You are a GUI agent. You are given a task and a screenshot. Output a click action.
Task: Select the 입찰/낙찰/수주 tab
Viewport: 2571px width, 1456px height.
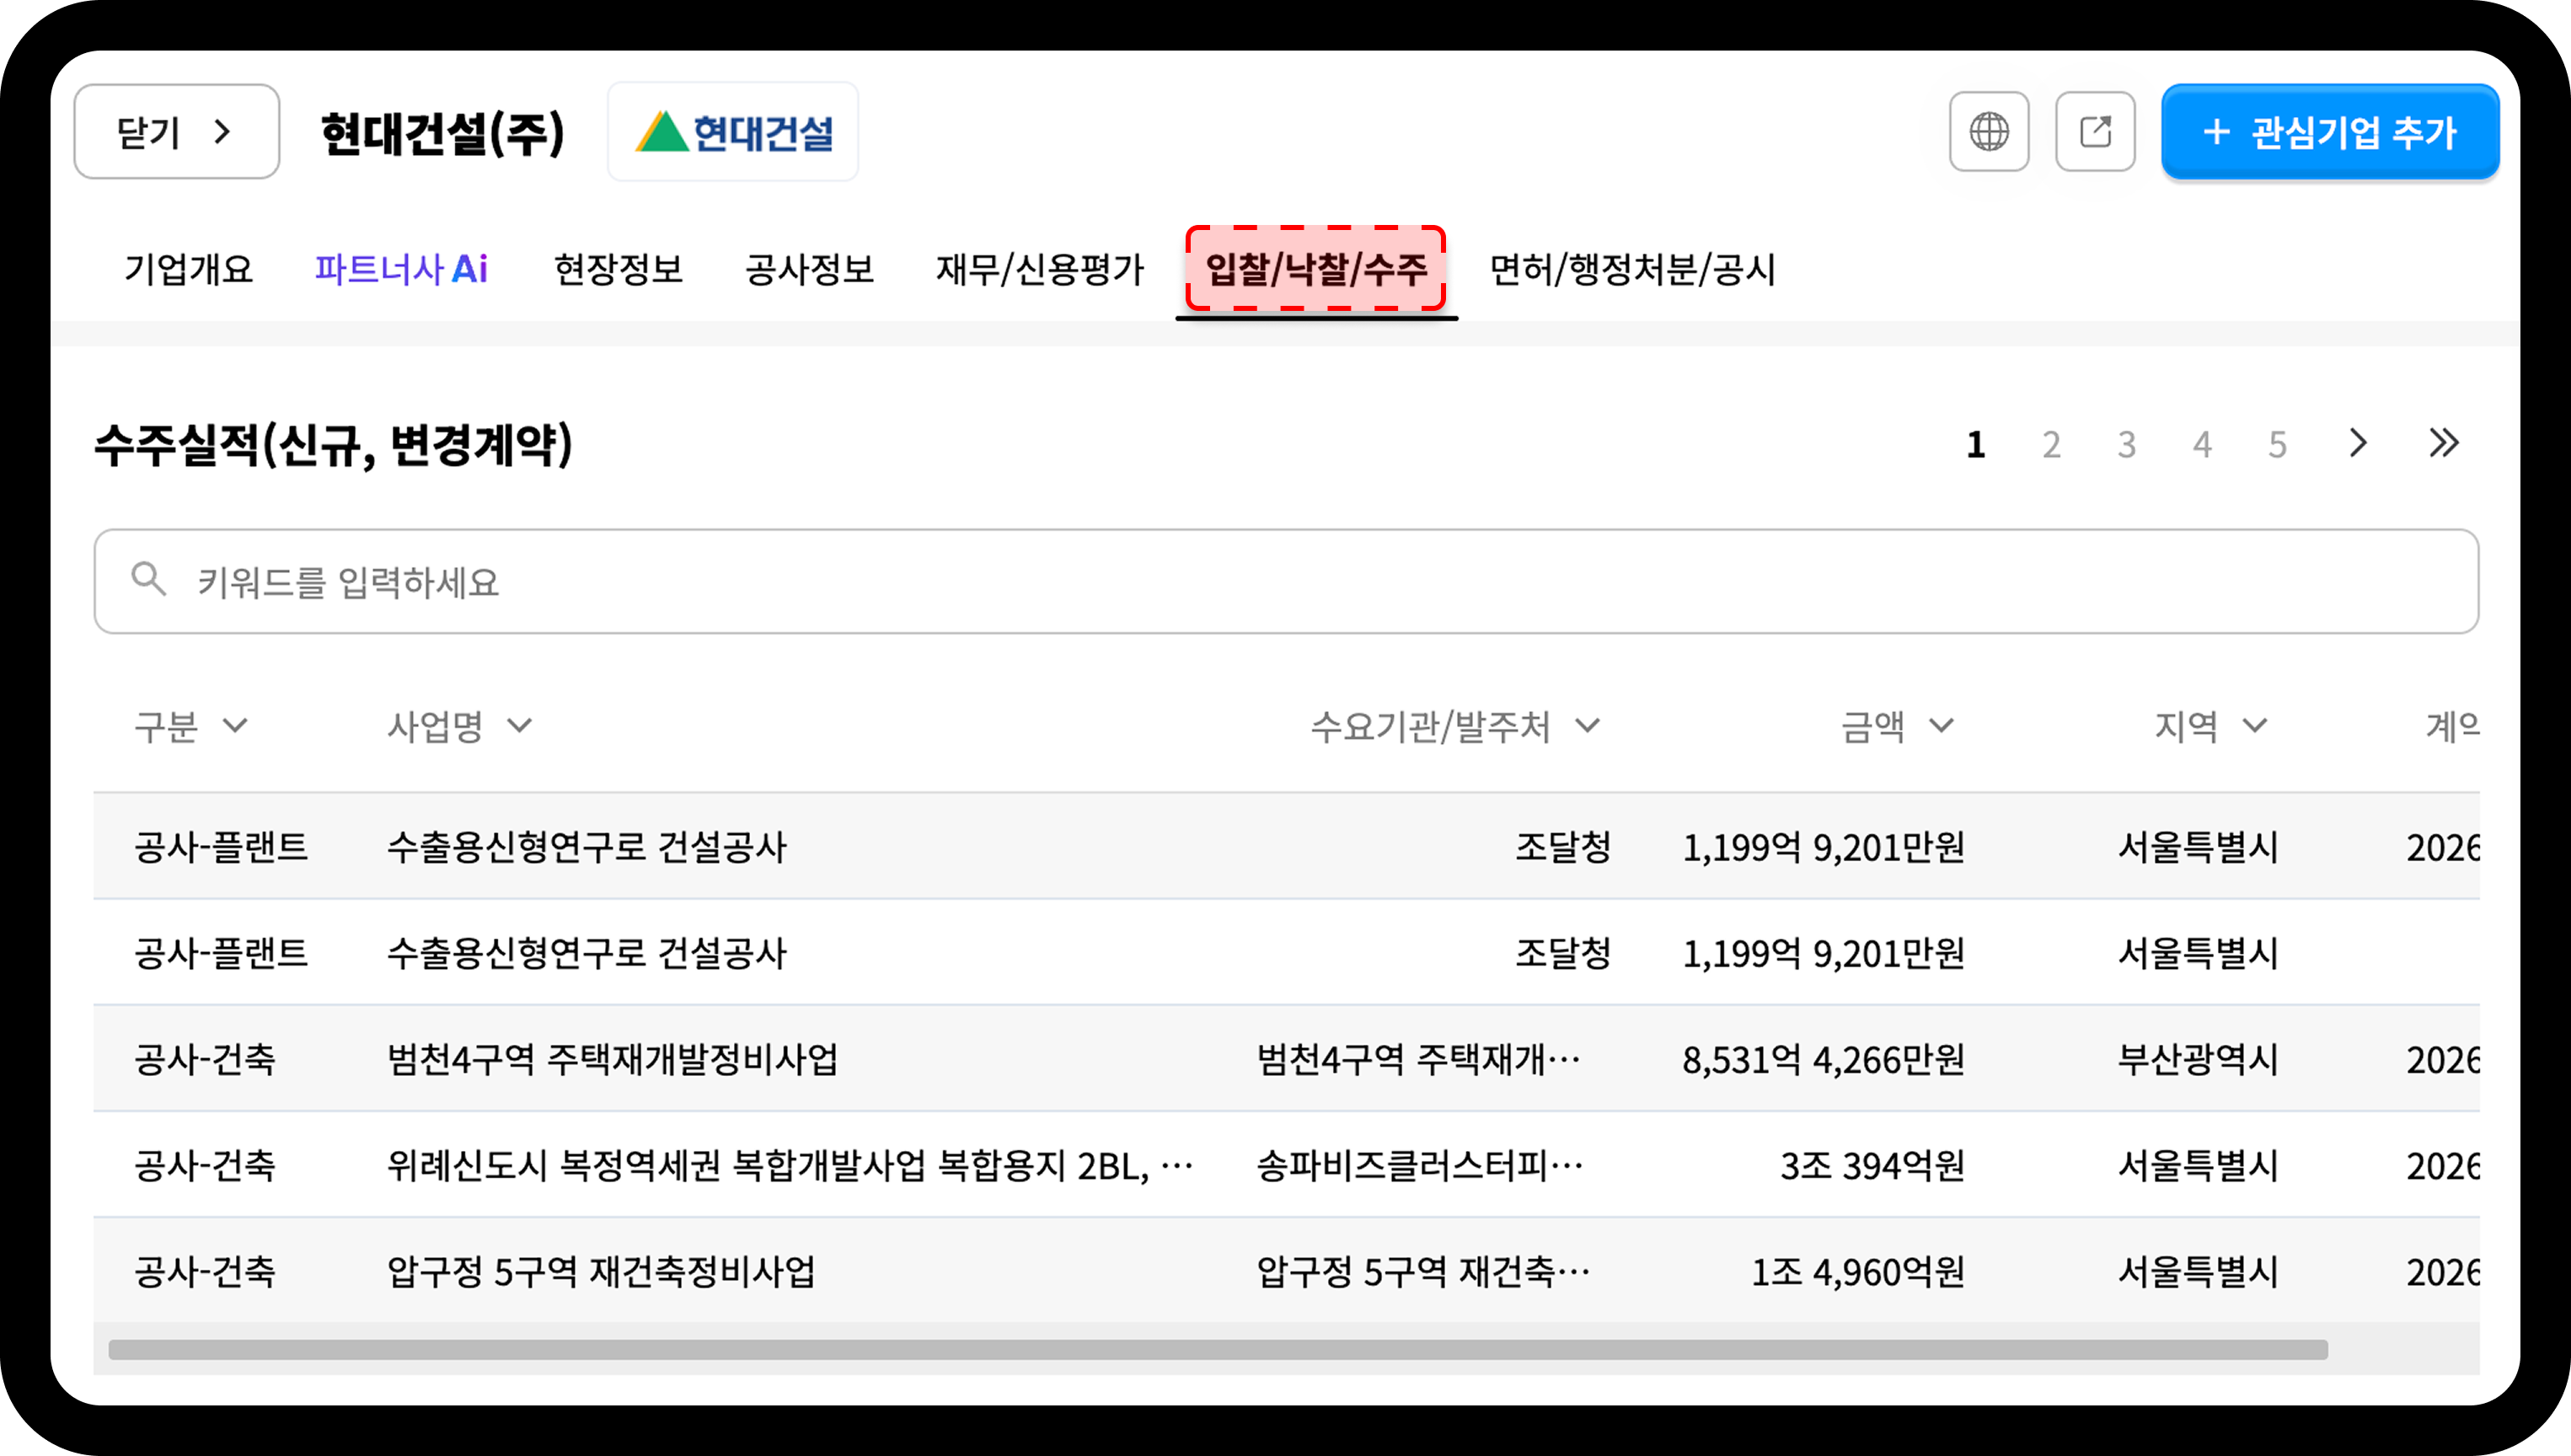pos(1316,269)
